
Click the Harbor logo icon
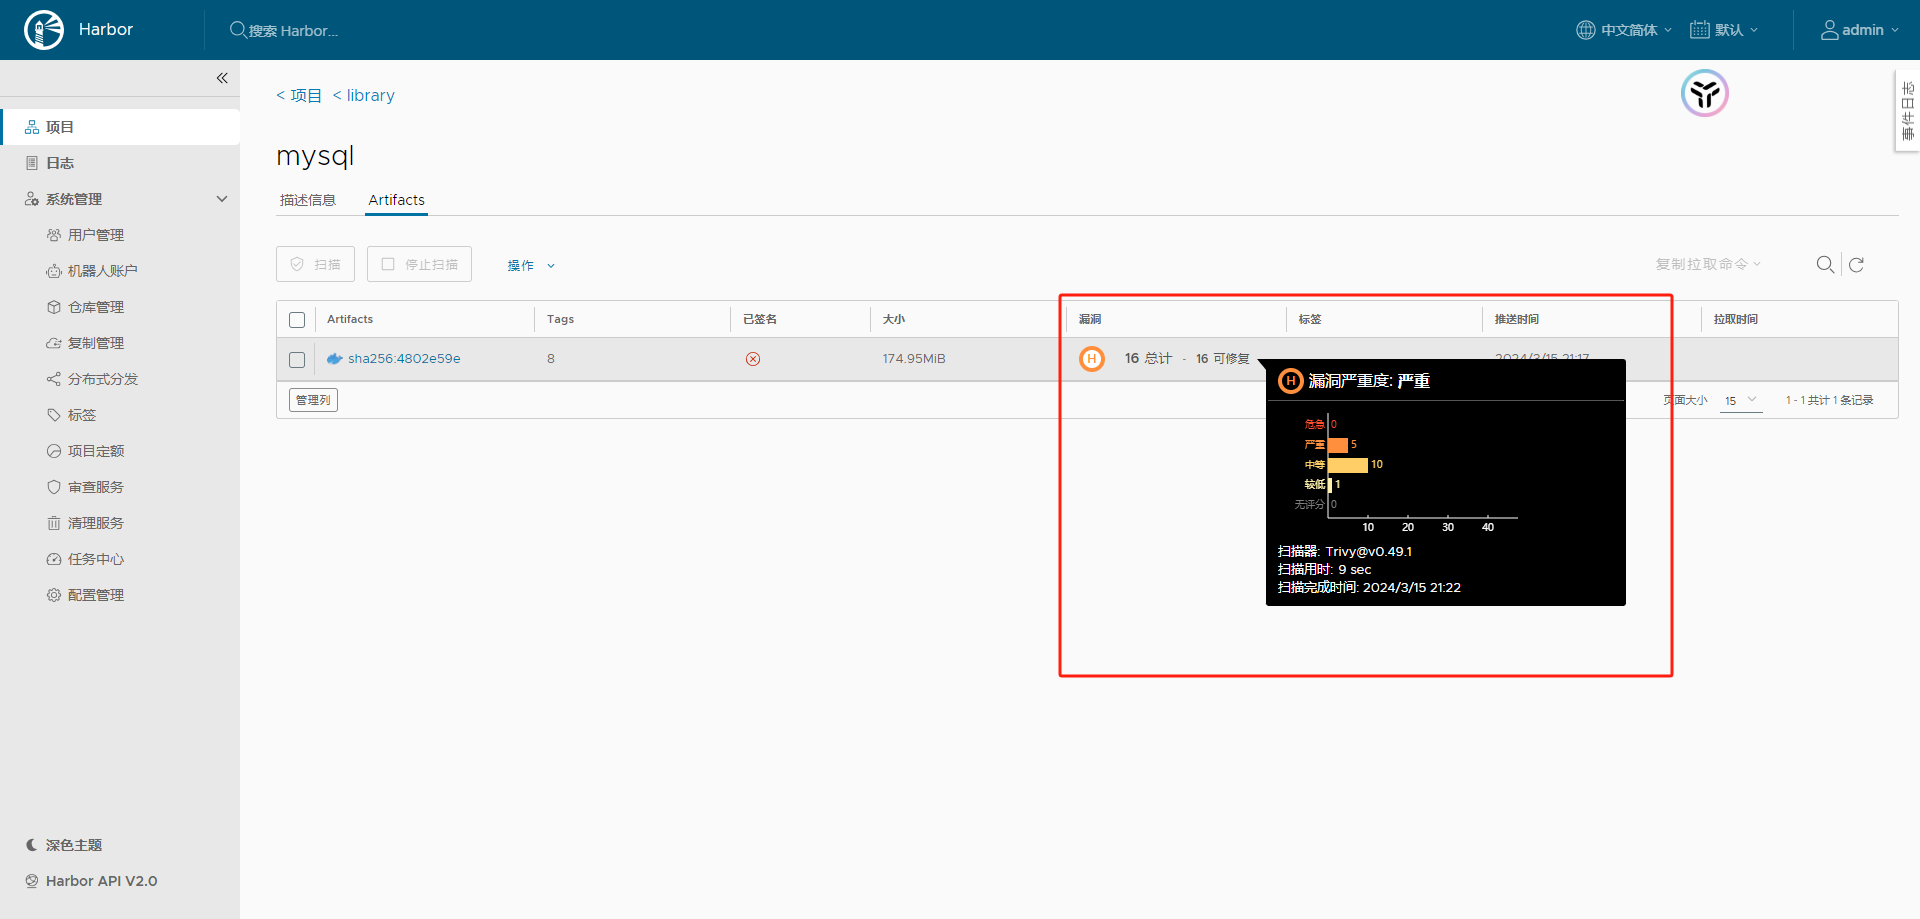(x=44, y=30)
